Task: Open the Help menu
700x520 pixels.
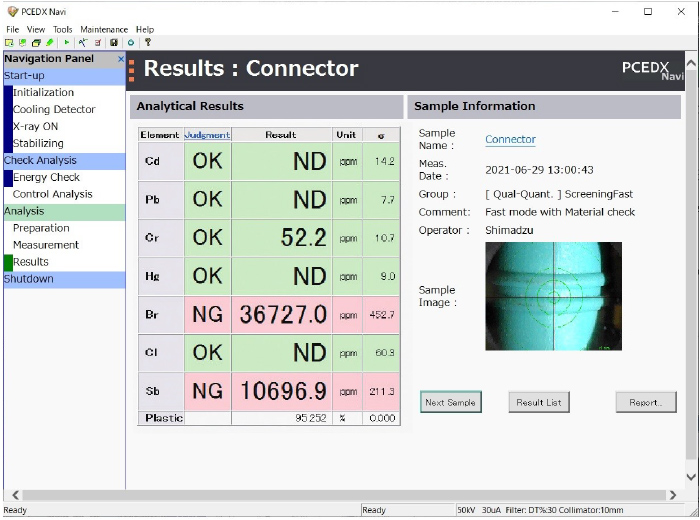Action: point(145,29)
